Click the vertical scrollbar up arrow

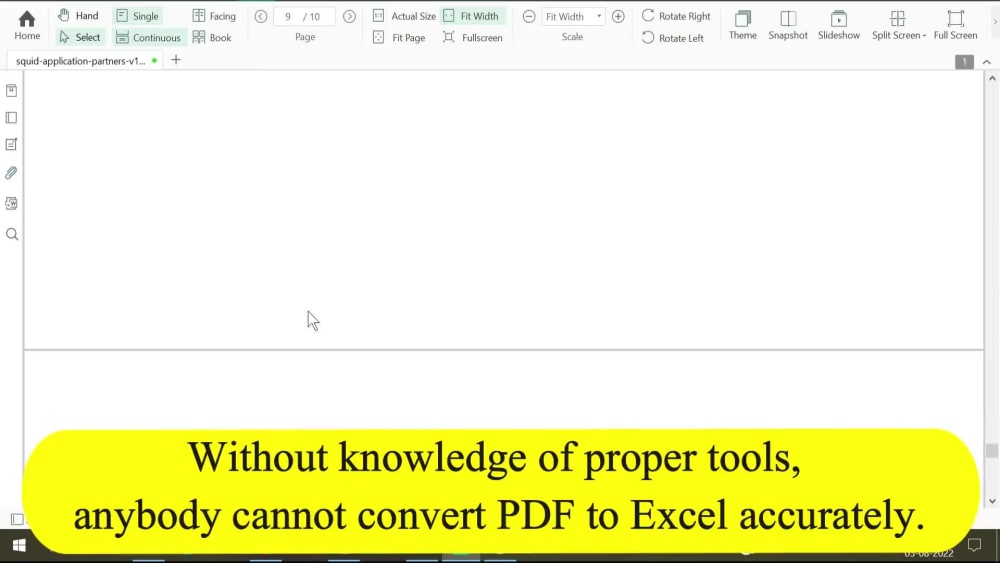[x=992, y=78]
